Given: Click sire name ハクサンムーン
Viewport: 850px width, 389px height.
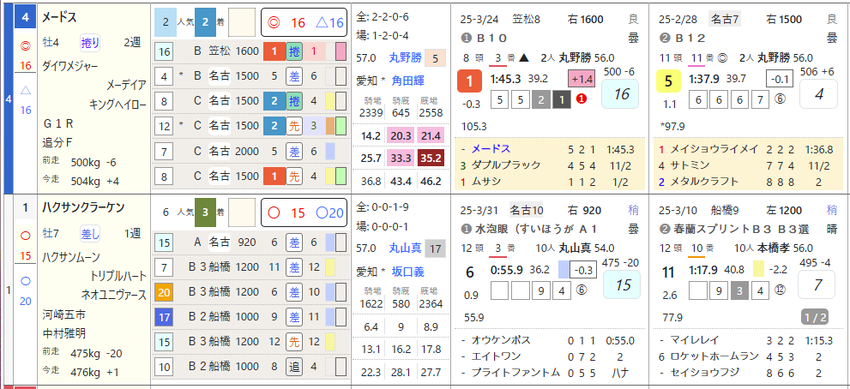Looking at the screenshot, I should coord(70,257).
